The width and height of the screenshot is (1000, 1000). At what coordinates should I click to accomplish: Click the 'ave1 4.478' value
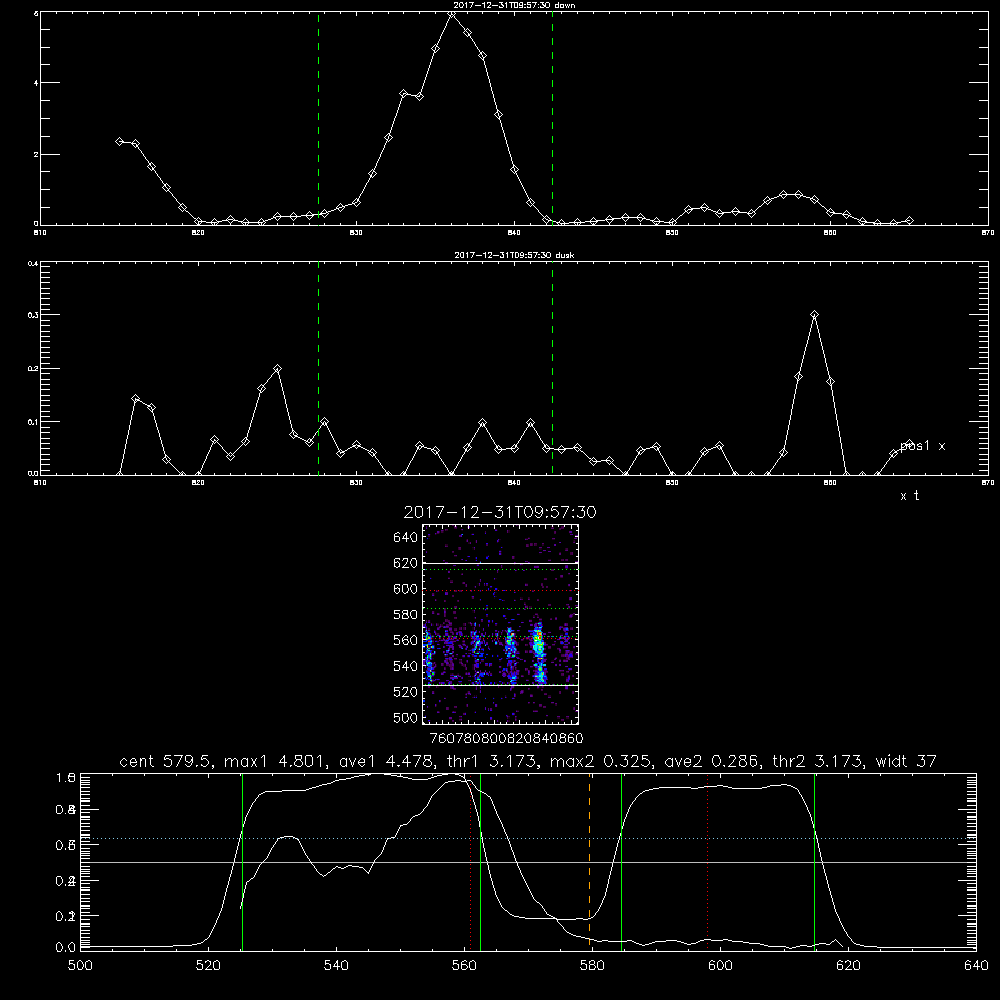[x=385, y=761]
